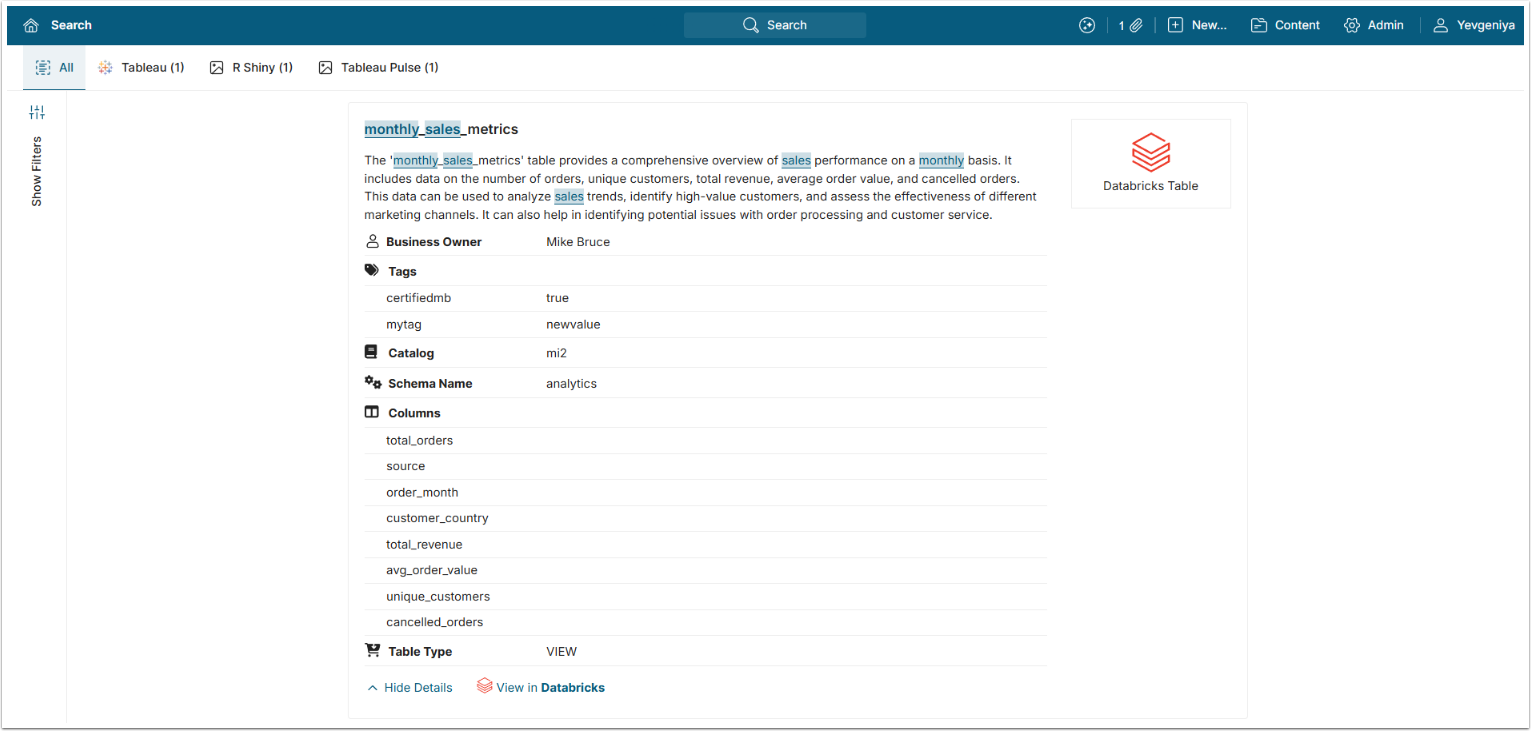Click the certifiedmb tag name

click(x=419, y=298)
